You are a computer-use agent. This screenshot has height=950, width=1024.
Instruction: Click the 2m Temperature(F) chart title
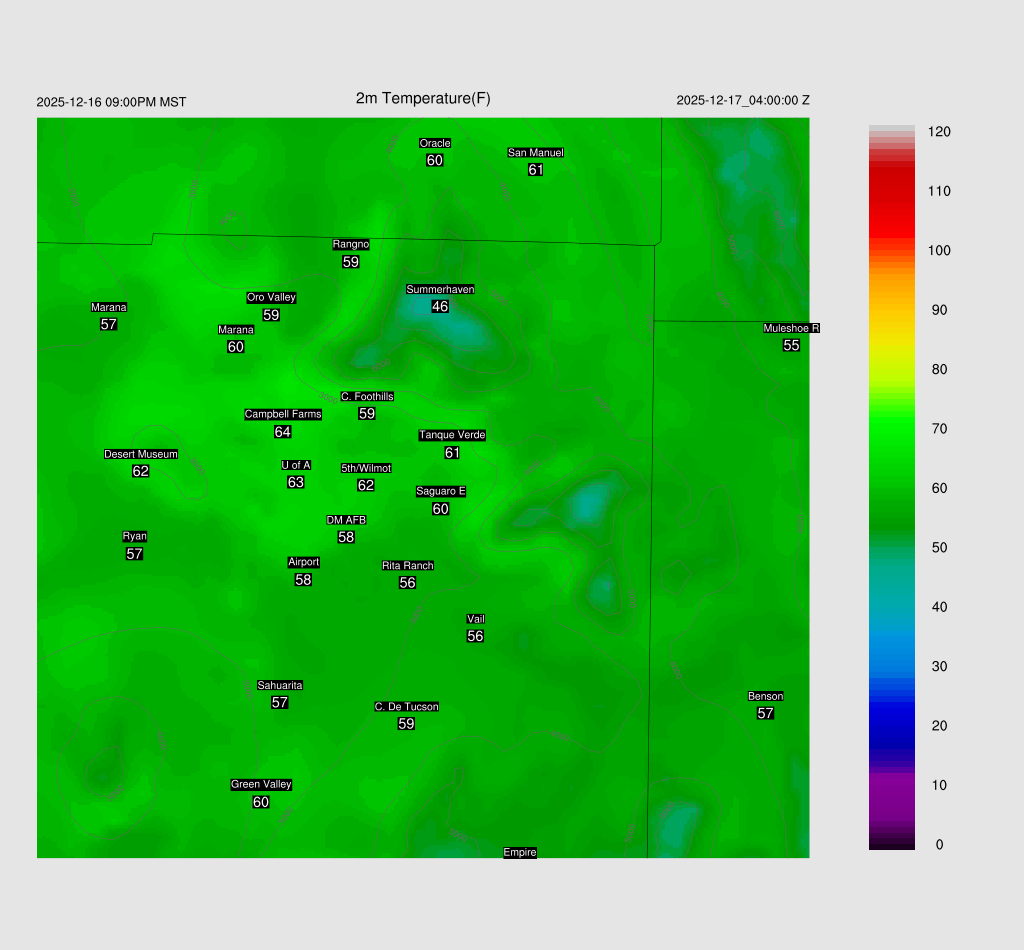pos(423,98)
